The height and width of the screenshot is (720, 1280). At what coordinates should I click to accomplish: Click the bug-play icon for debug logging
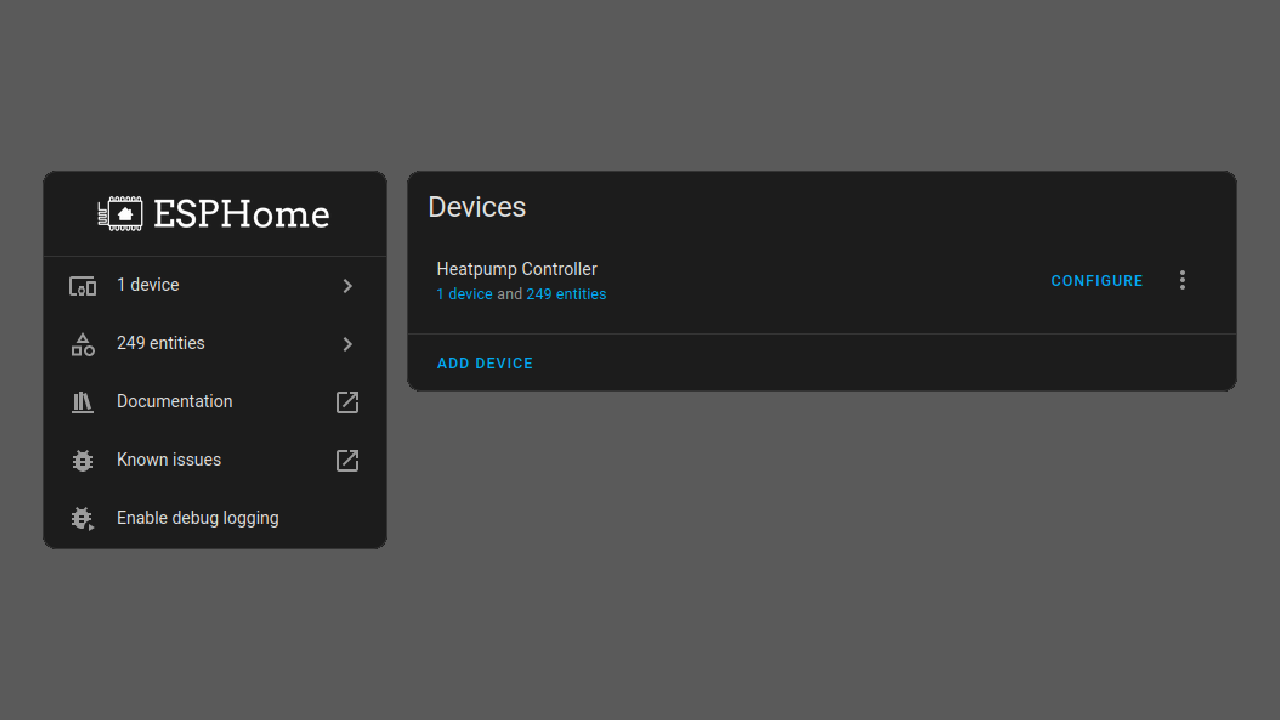click(x=82, y=519)
